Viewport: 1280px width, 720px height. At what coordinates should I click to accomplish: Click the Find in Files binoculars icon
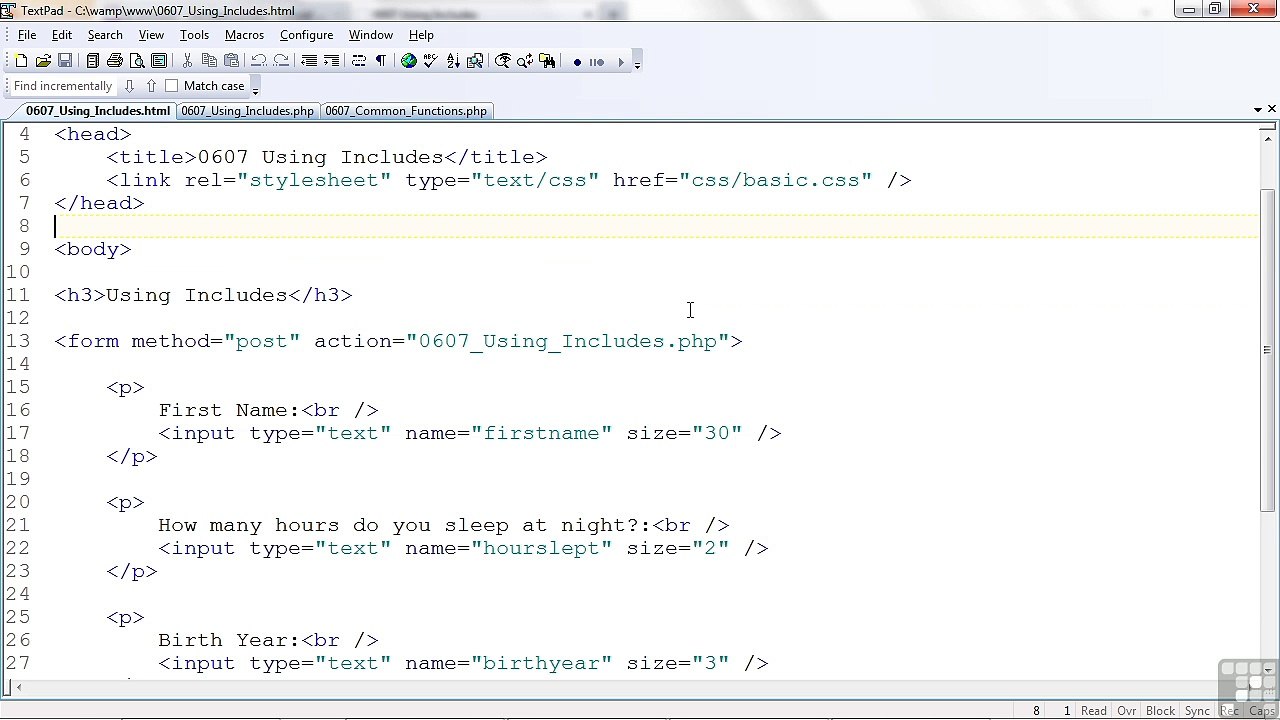coord(547,61)
